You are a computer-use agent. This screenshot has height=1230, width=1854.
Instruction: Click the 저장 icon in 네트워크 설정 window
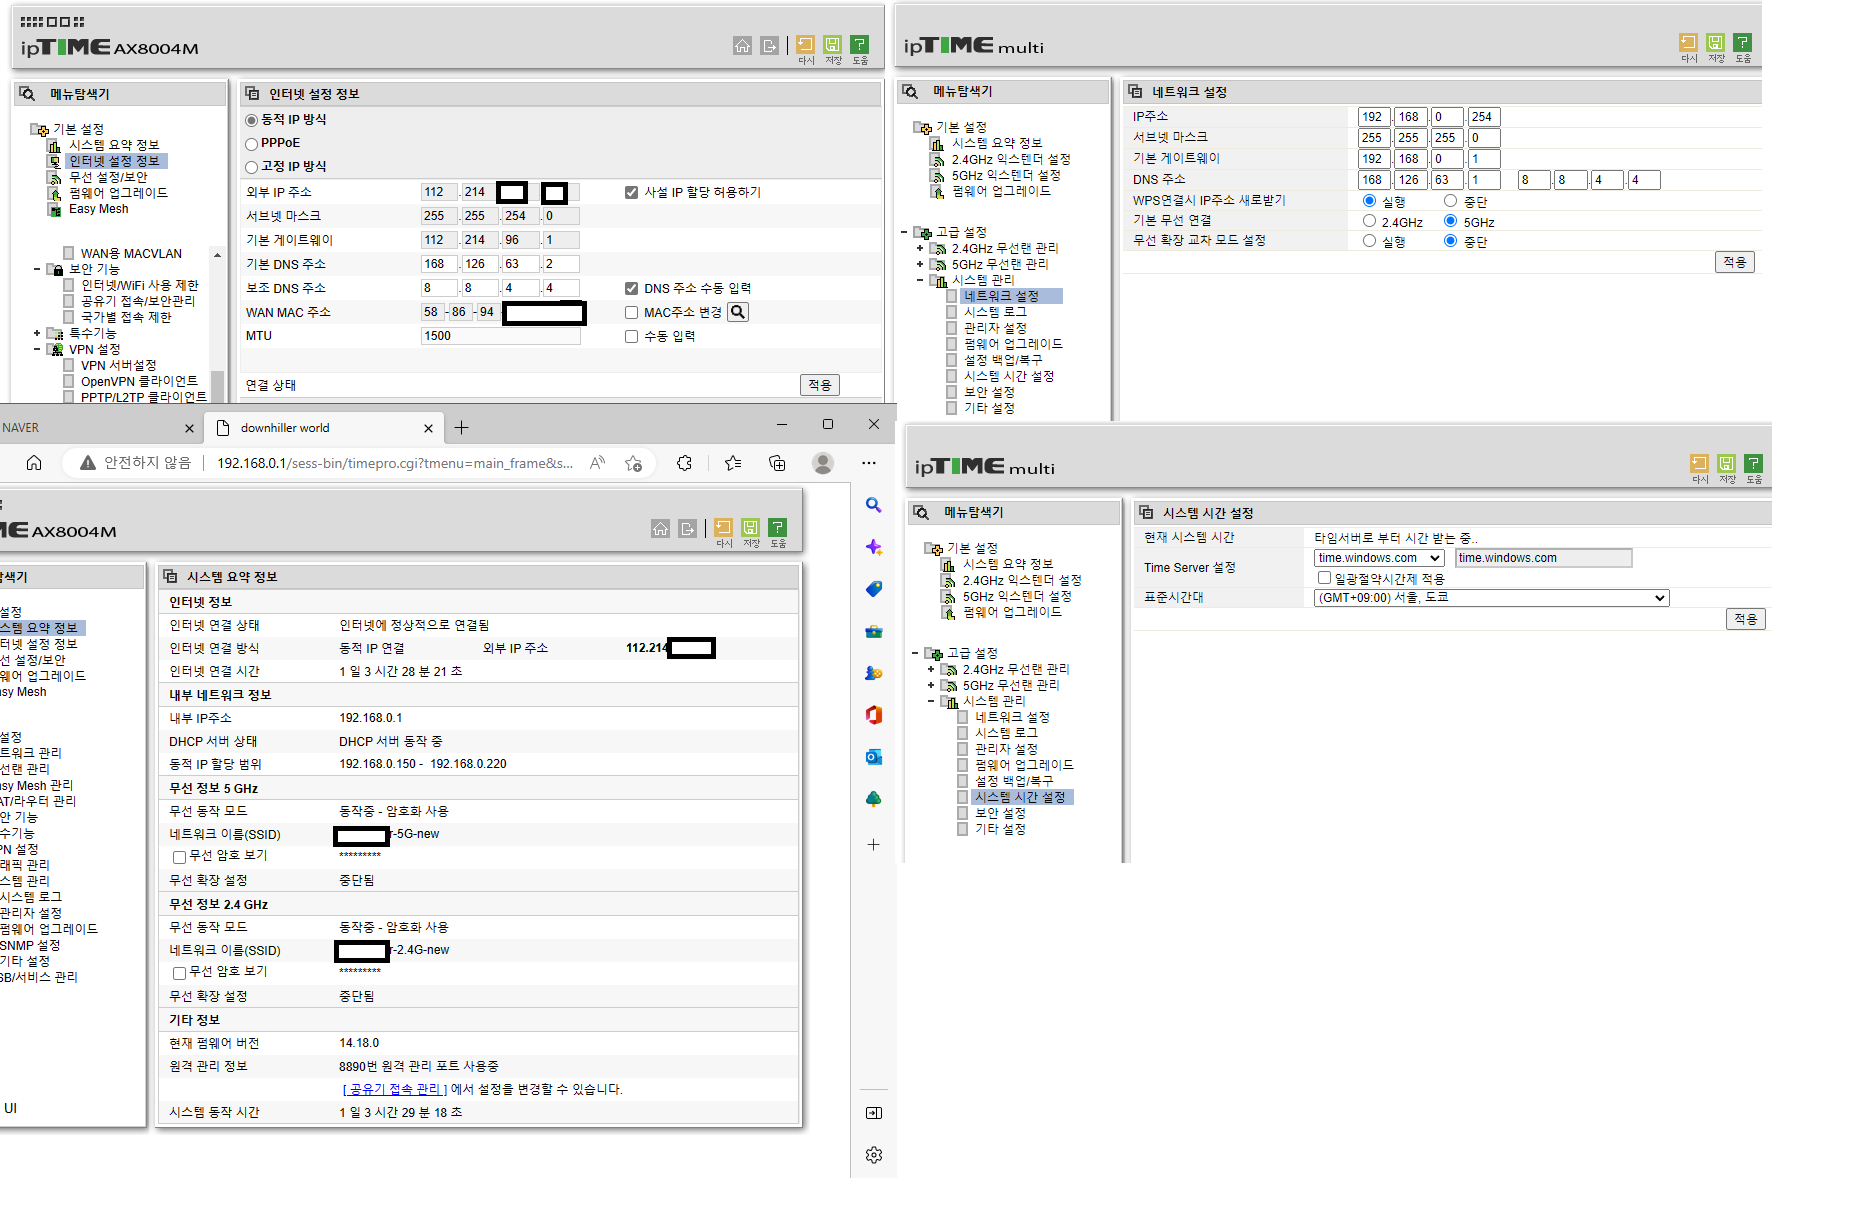(1715, 42)
